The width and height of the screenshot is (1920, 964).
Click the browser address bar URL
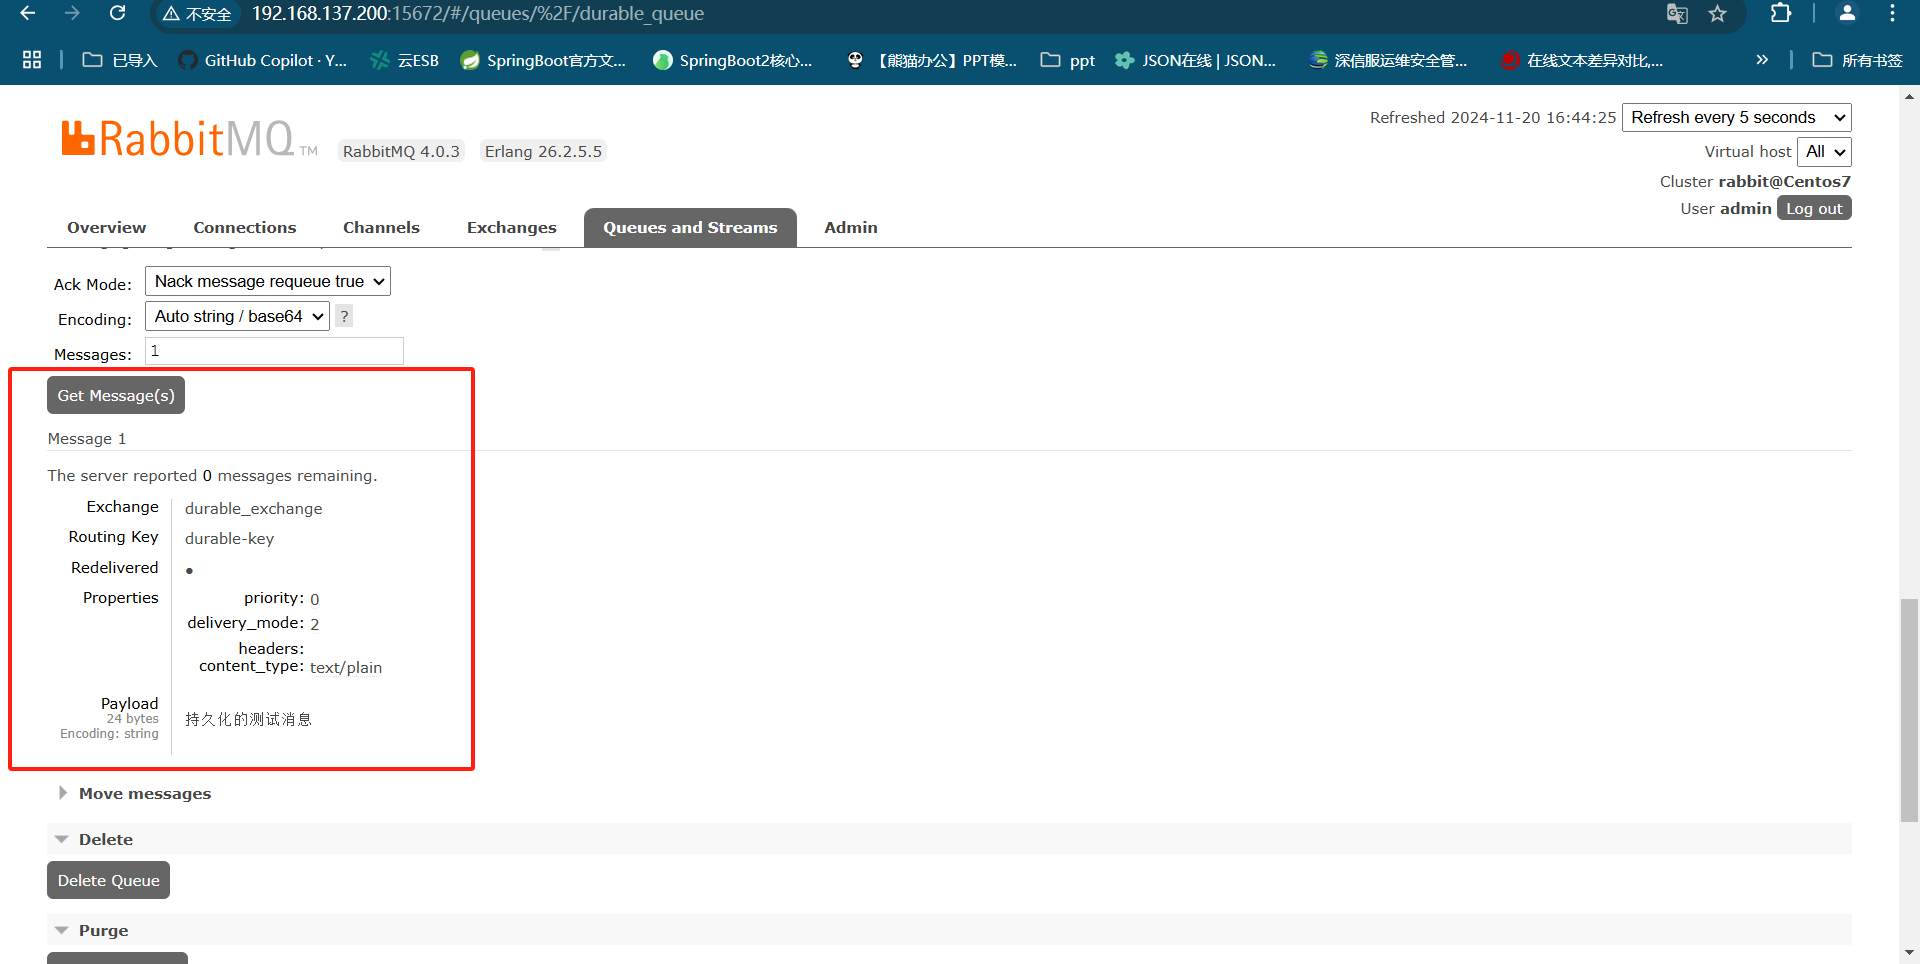478,14
